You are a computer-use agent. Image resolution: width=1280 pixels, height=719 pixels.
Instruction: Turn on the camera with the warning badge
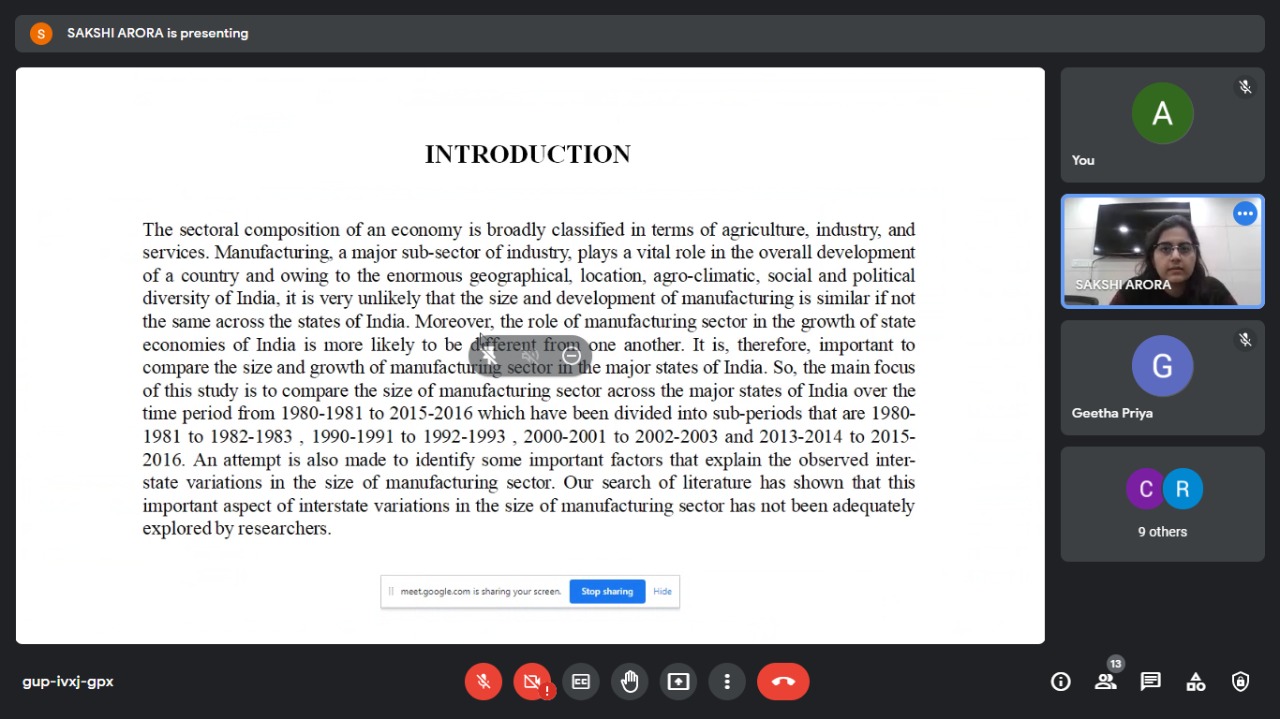point(532,681)
